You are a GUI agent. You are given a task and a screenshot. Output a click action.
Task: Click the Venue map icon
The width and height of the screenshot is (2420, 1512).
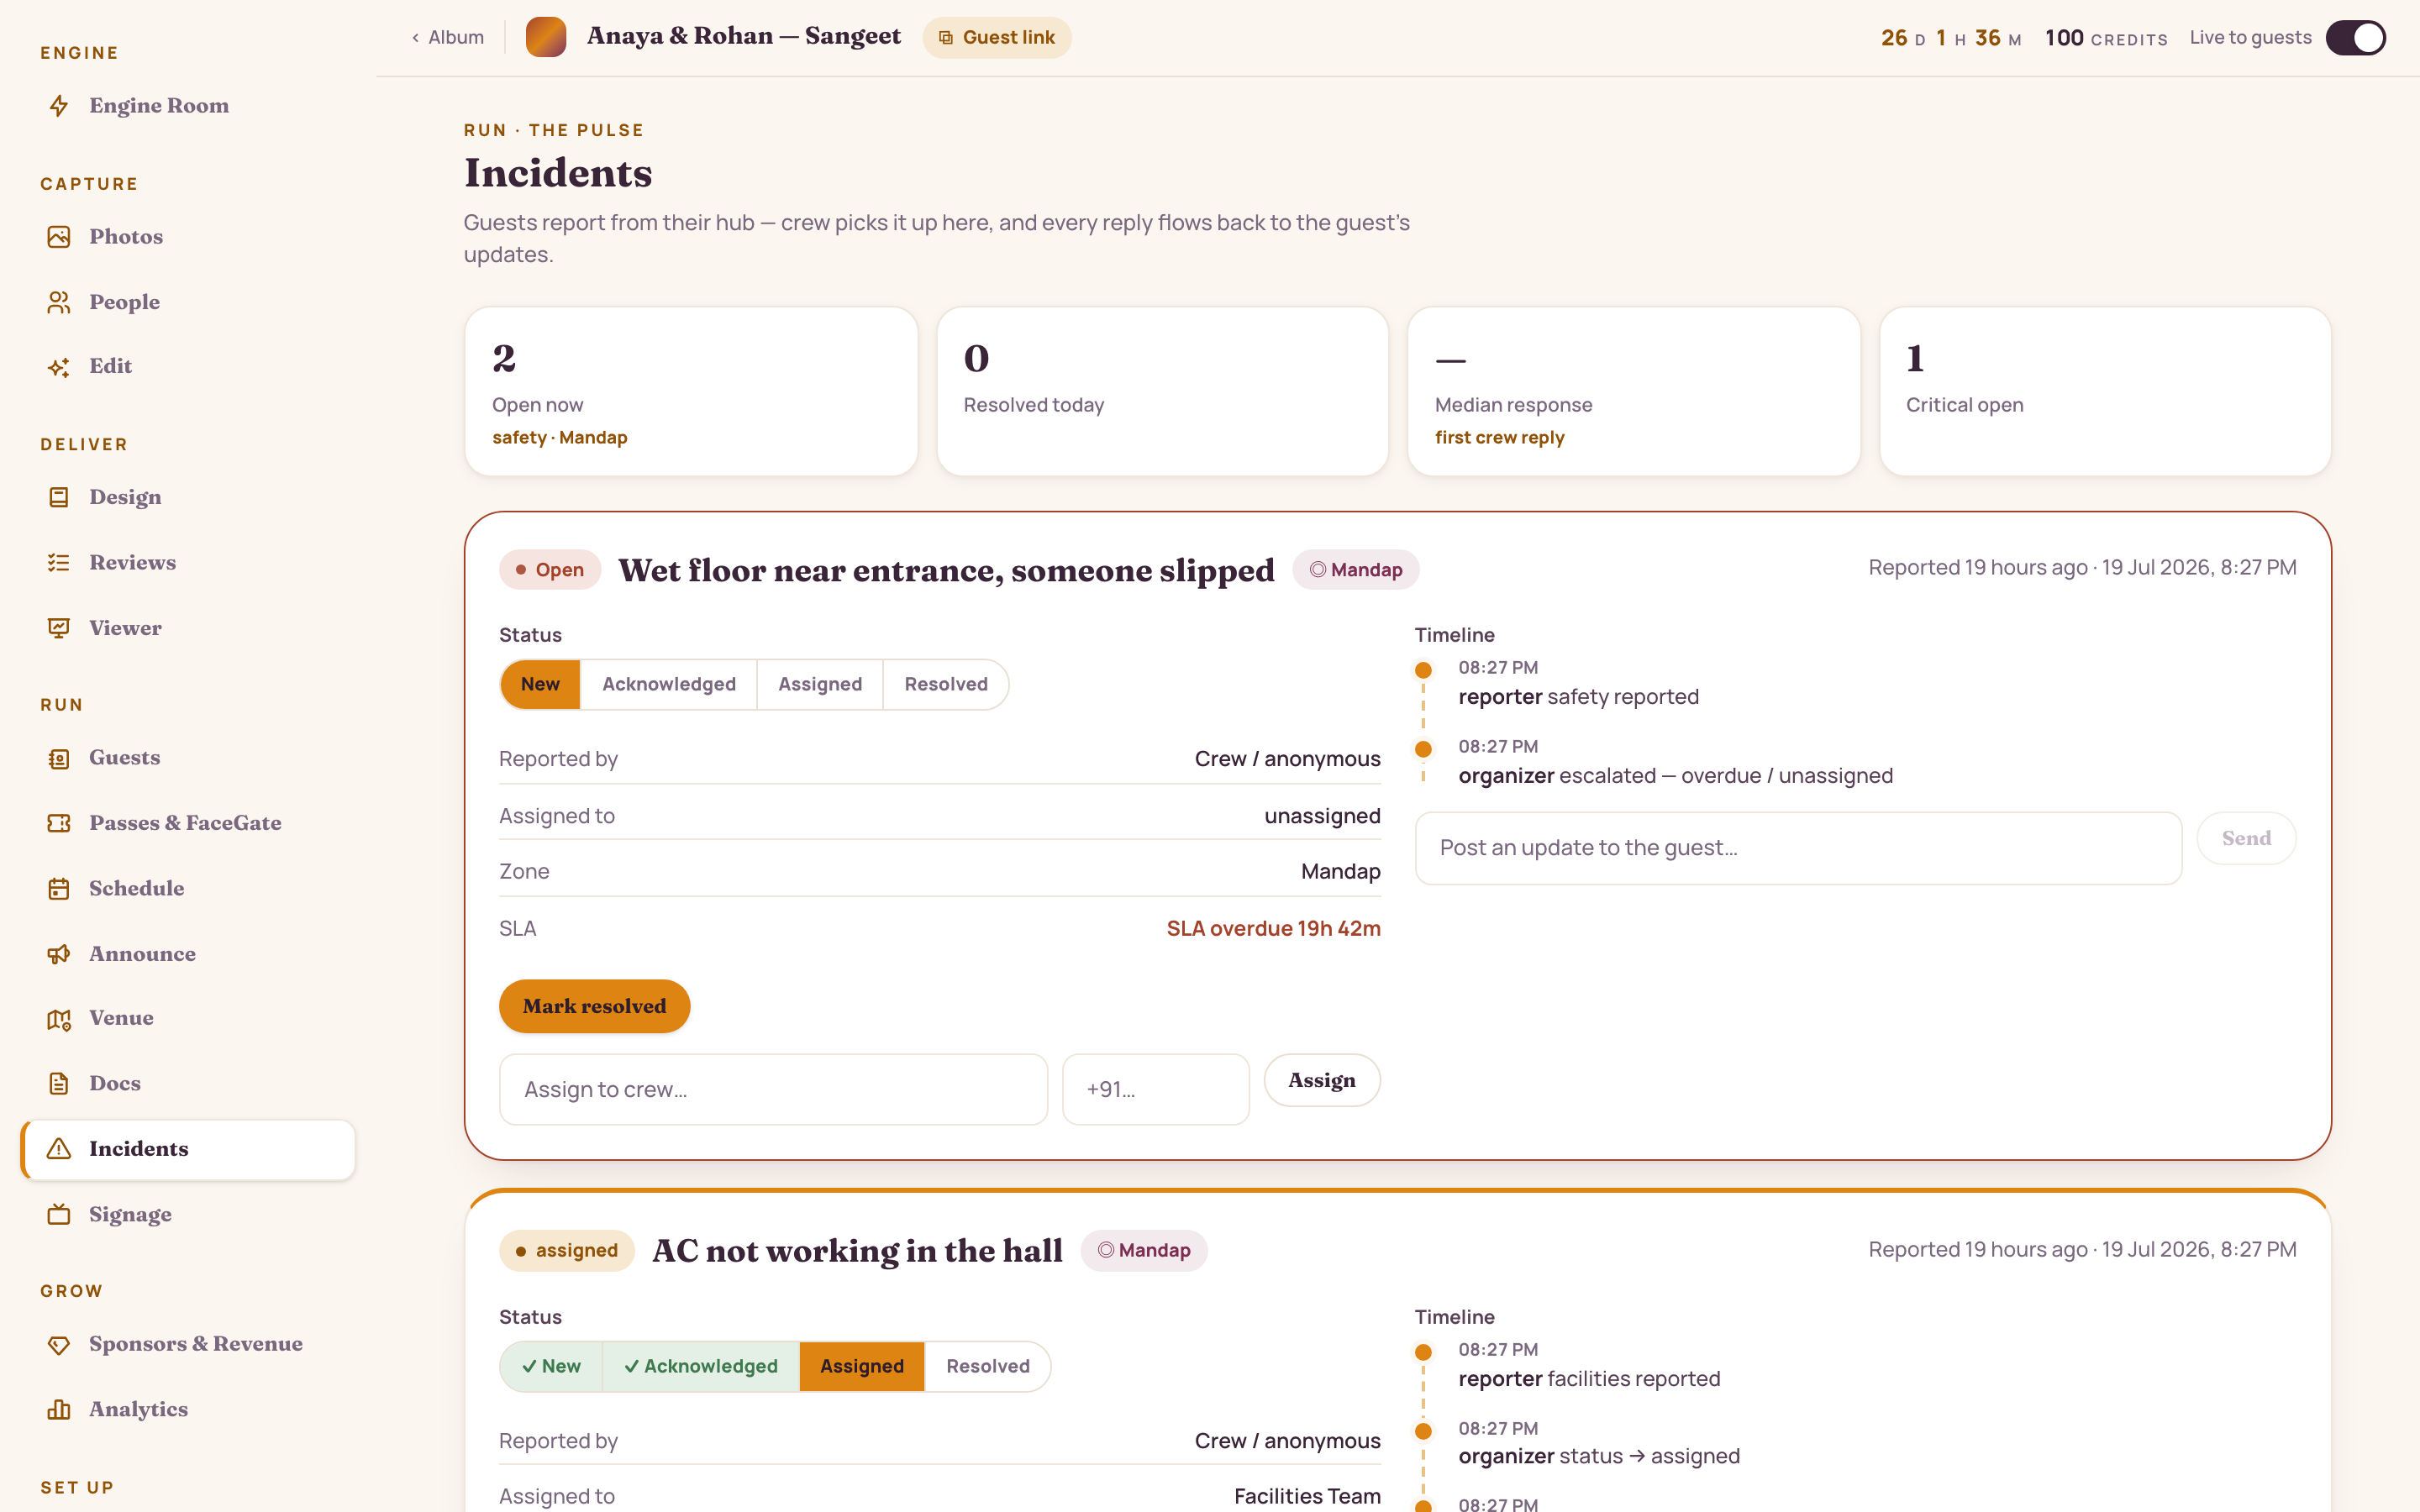point(59,1019)
